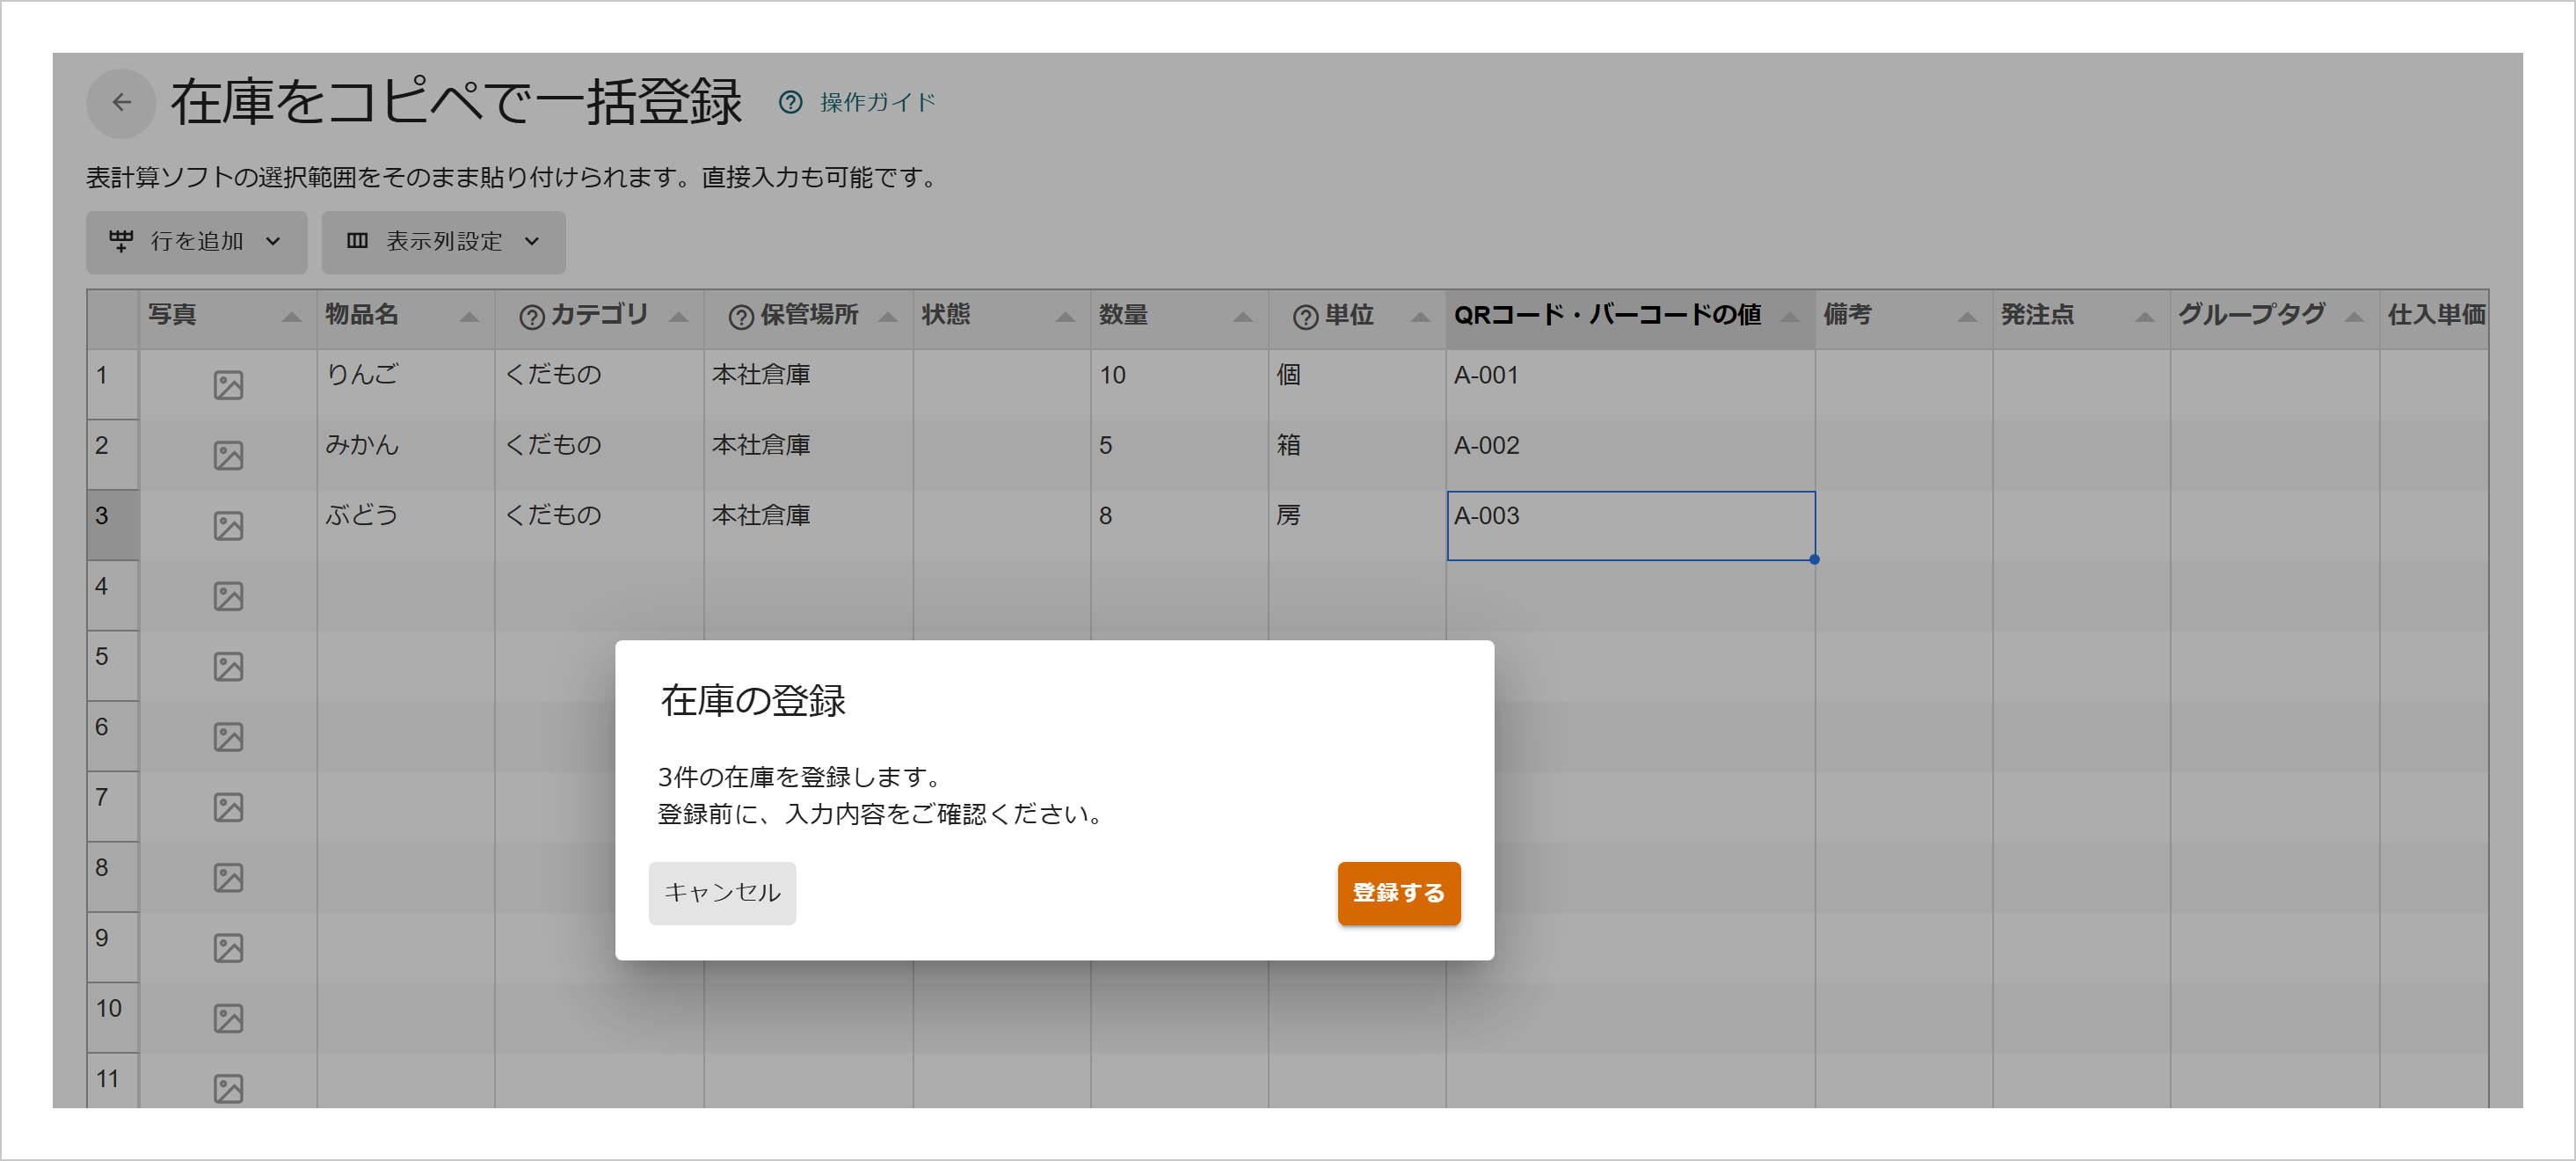Image resolution: width=2576 pixels, height=1161 pixels.
Task: Sort by the 単位 column arrow
Action: pos(1419,318)
